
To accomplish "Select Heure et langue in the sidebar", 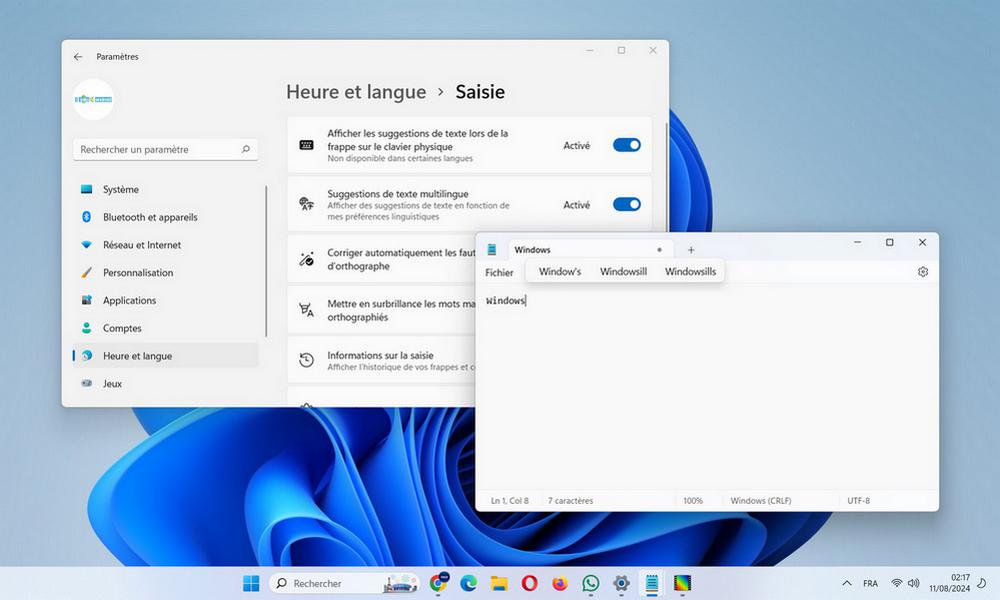I will tap(166, 356).
